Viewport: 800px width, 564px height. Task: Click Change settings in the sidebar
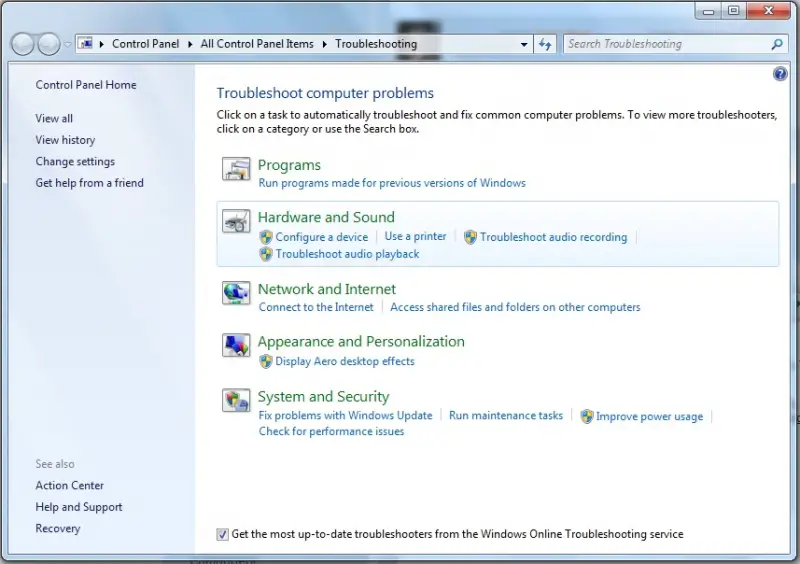pos(75,161)
